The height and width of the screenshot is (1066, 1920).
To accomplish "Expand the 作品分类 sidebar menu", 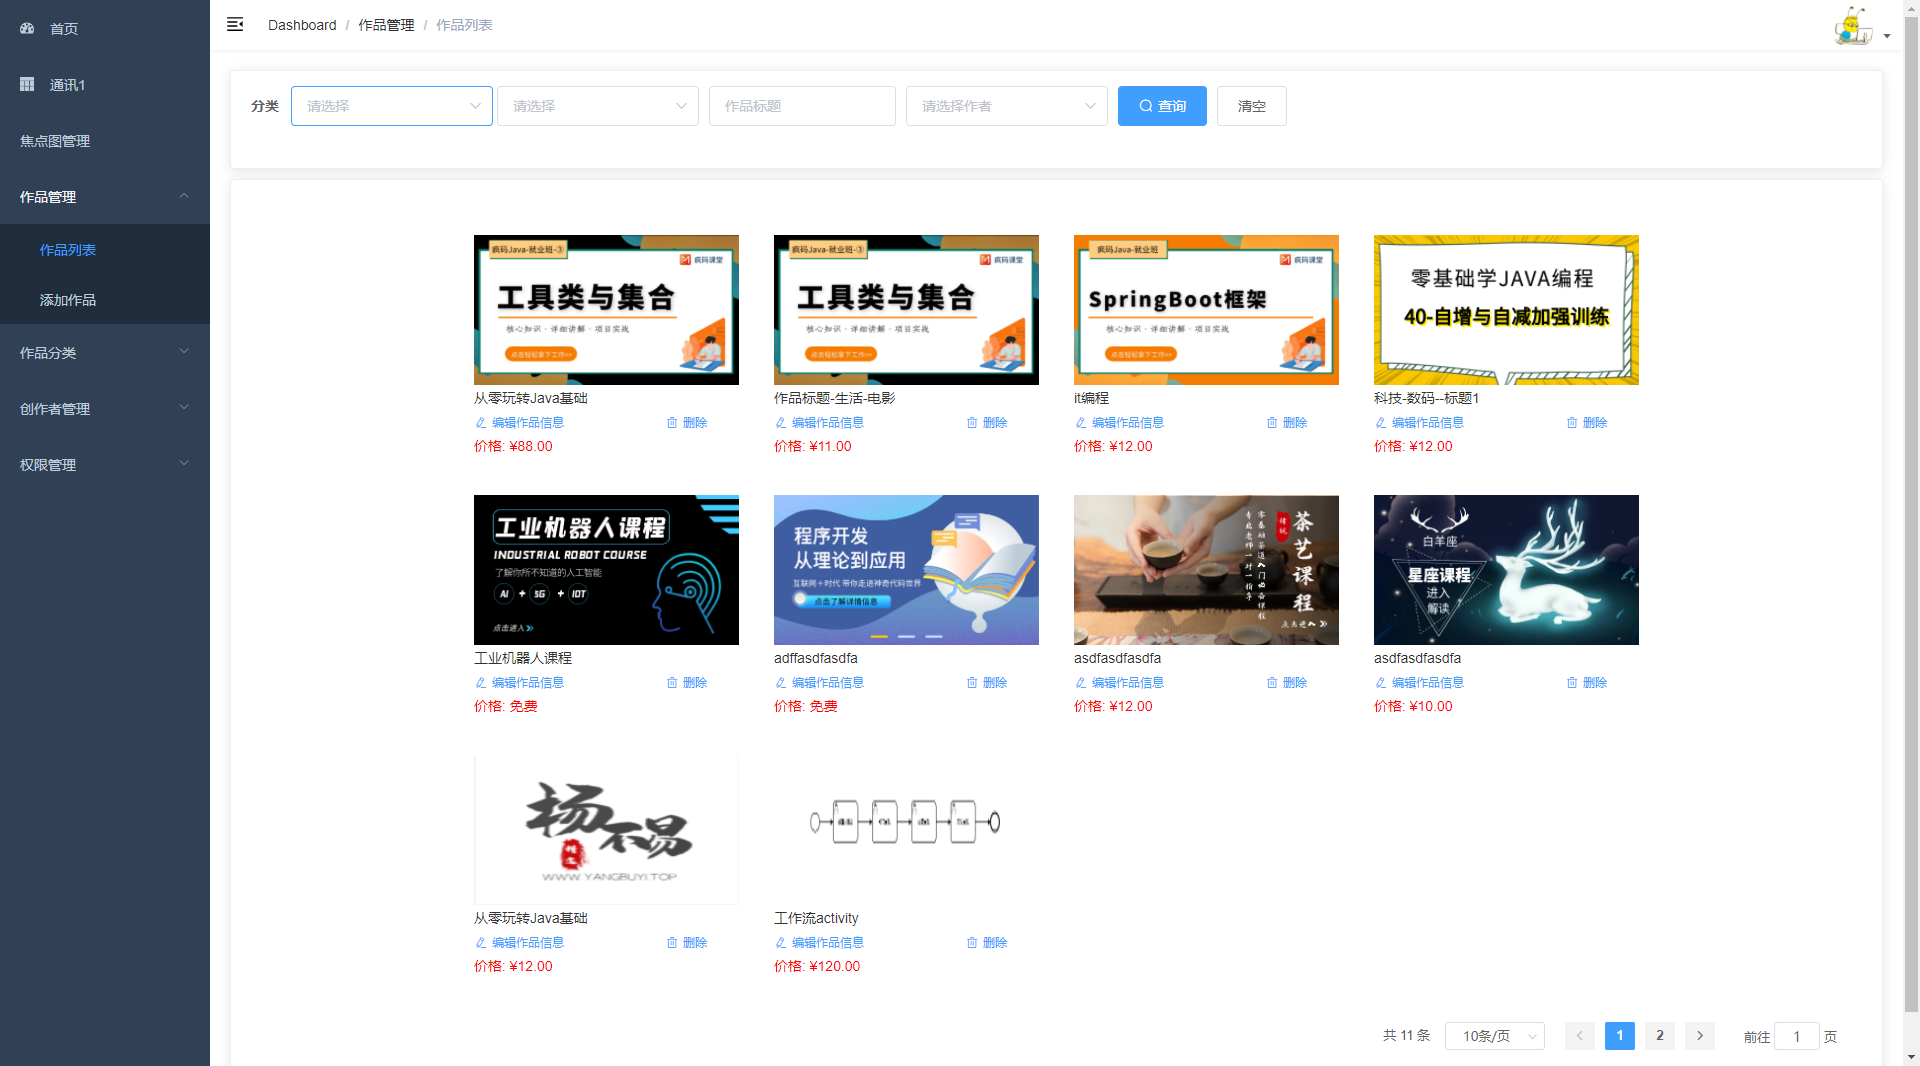I will 105,352.
